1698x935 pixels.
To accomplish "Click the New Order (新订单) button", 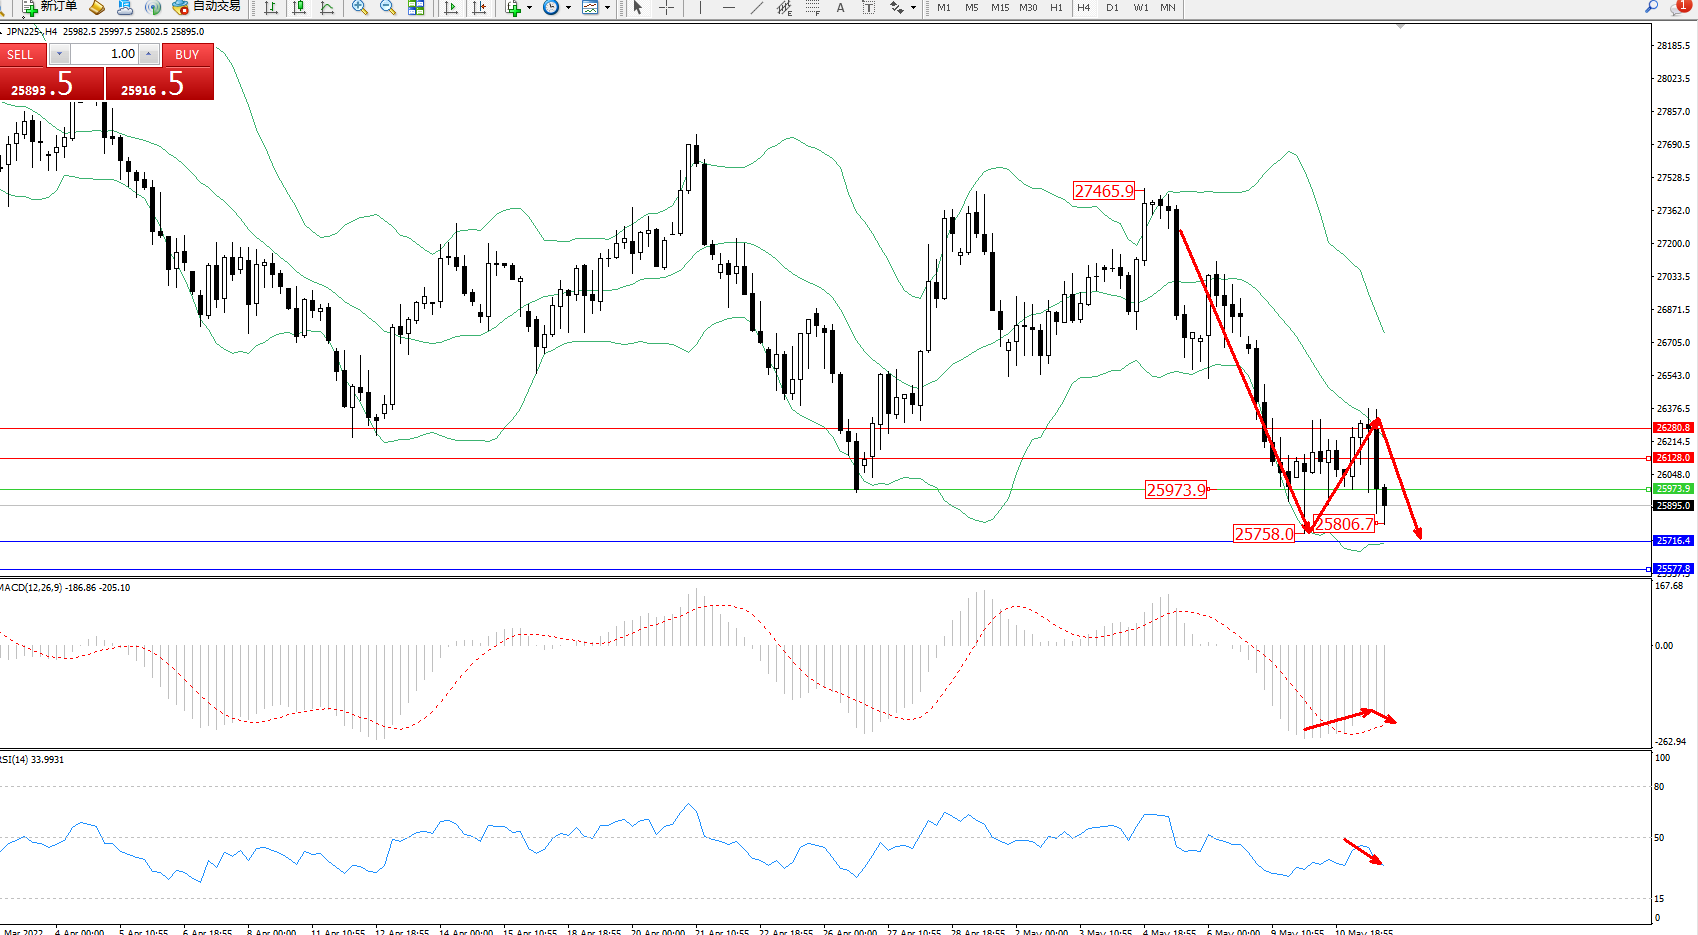I will pos(48,7).
